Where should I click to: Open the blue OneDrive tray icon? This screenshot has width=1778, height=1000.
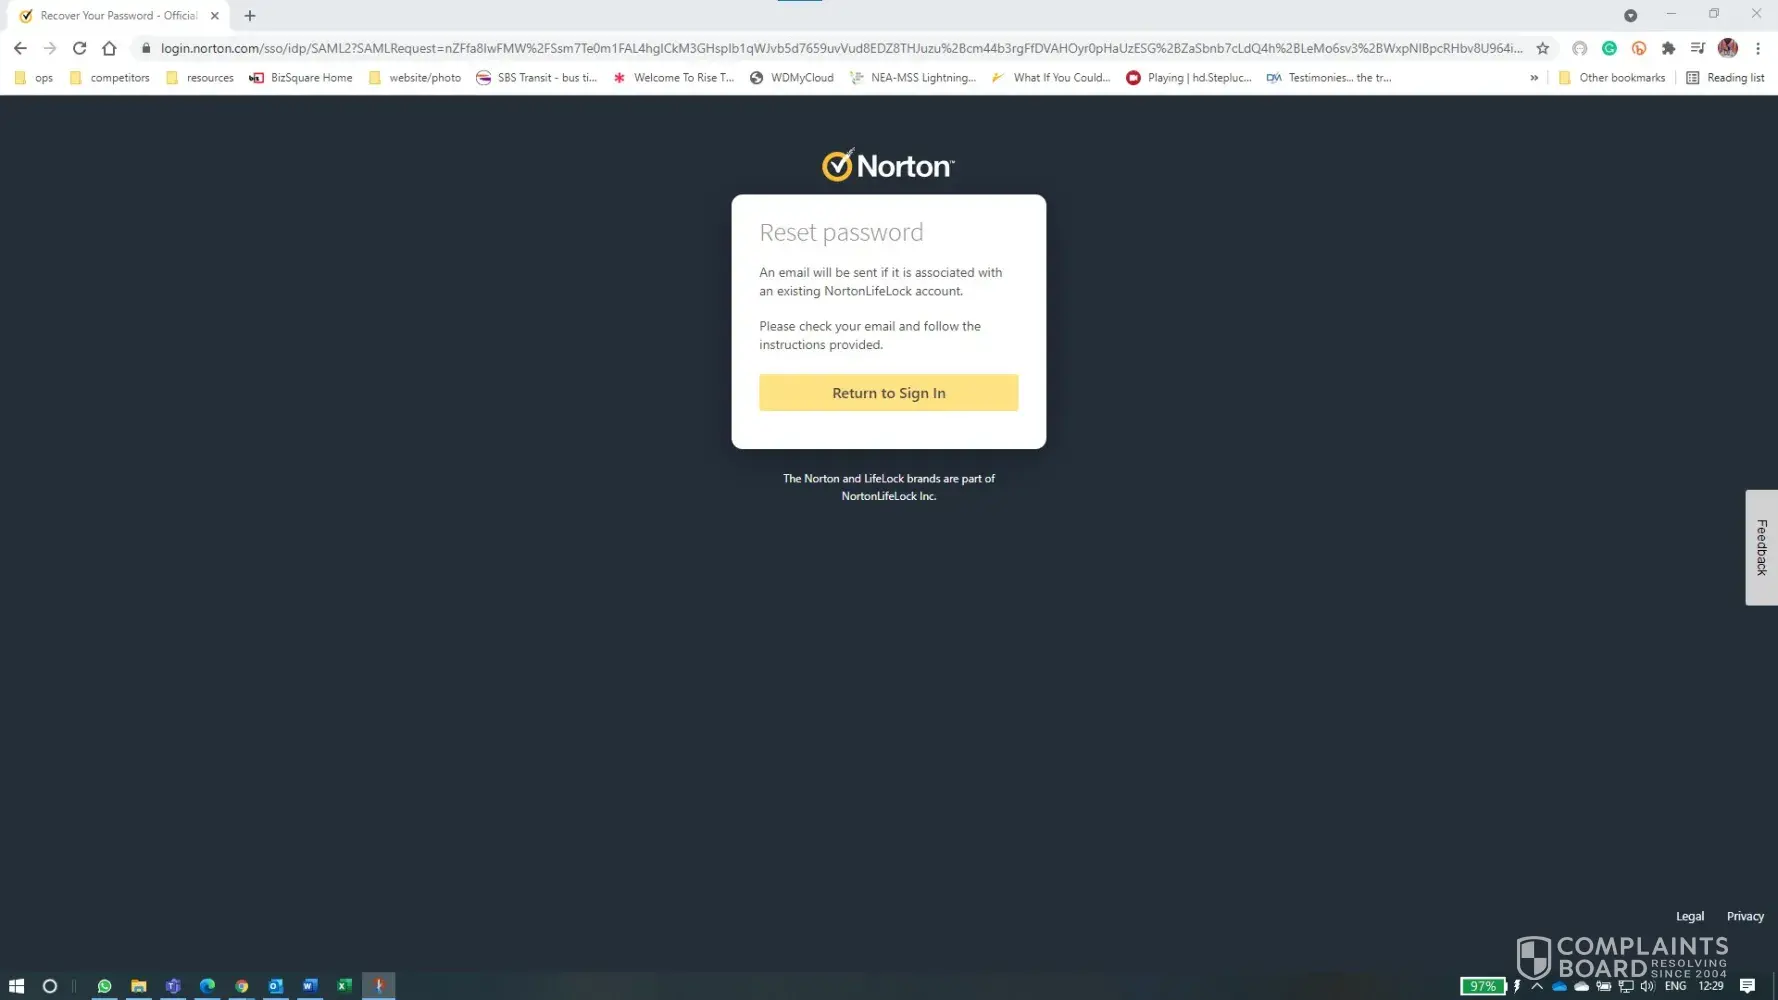pyautogui.click(x=1559, y=986)
